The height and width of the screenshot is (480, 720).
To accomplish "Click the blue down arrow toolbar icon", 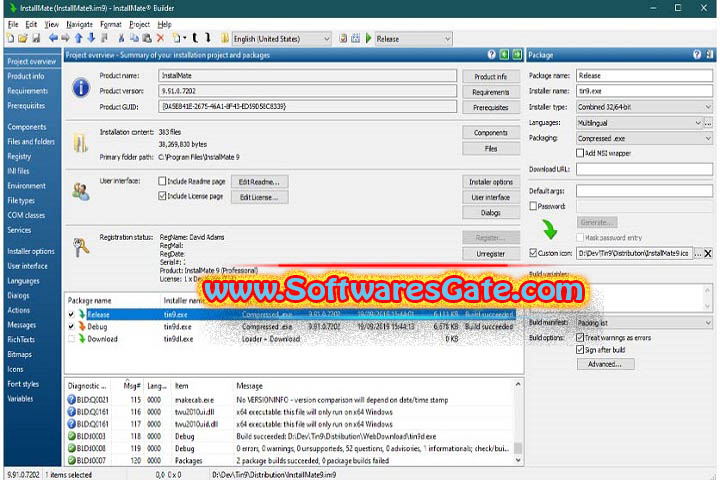I will click(91, 38).
